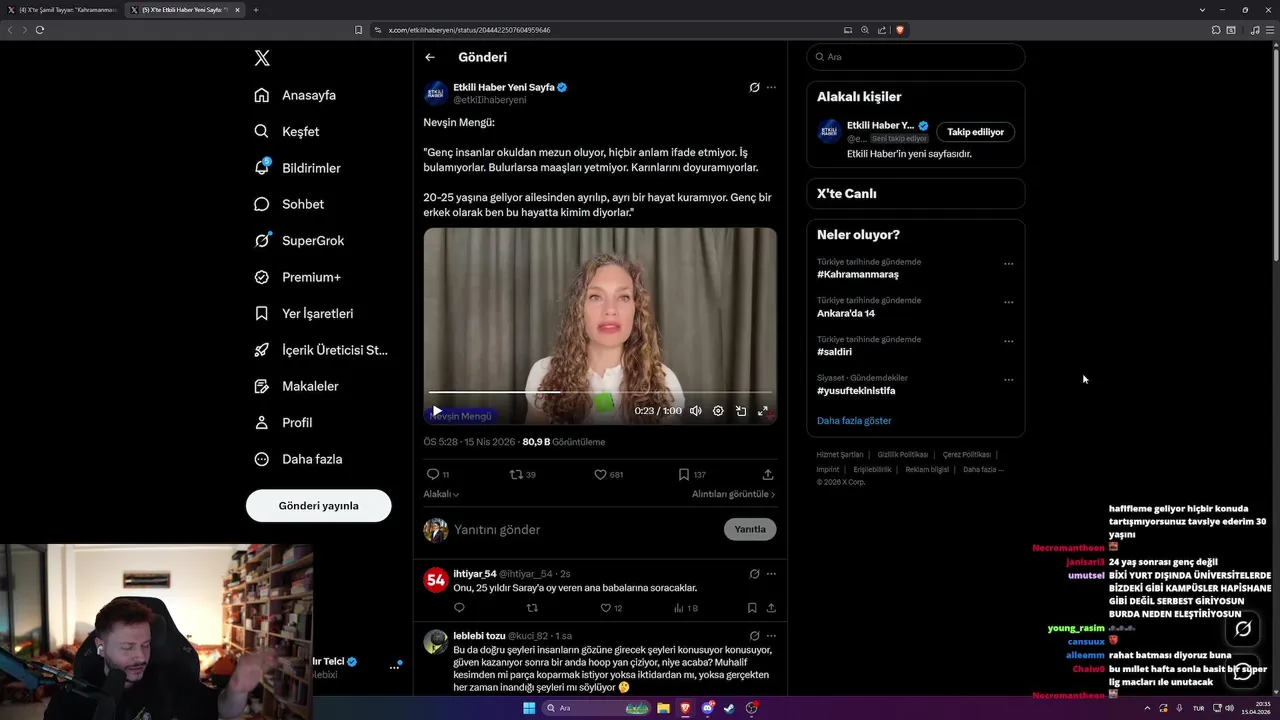Share the main post
Screen dimensions: 1280x720
768,474
